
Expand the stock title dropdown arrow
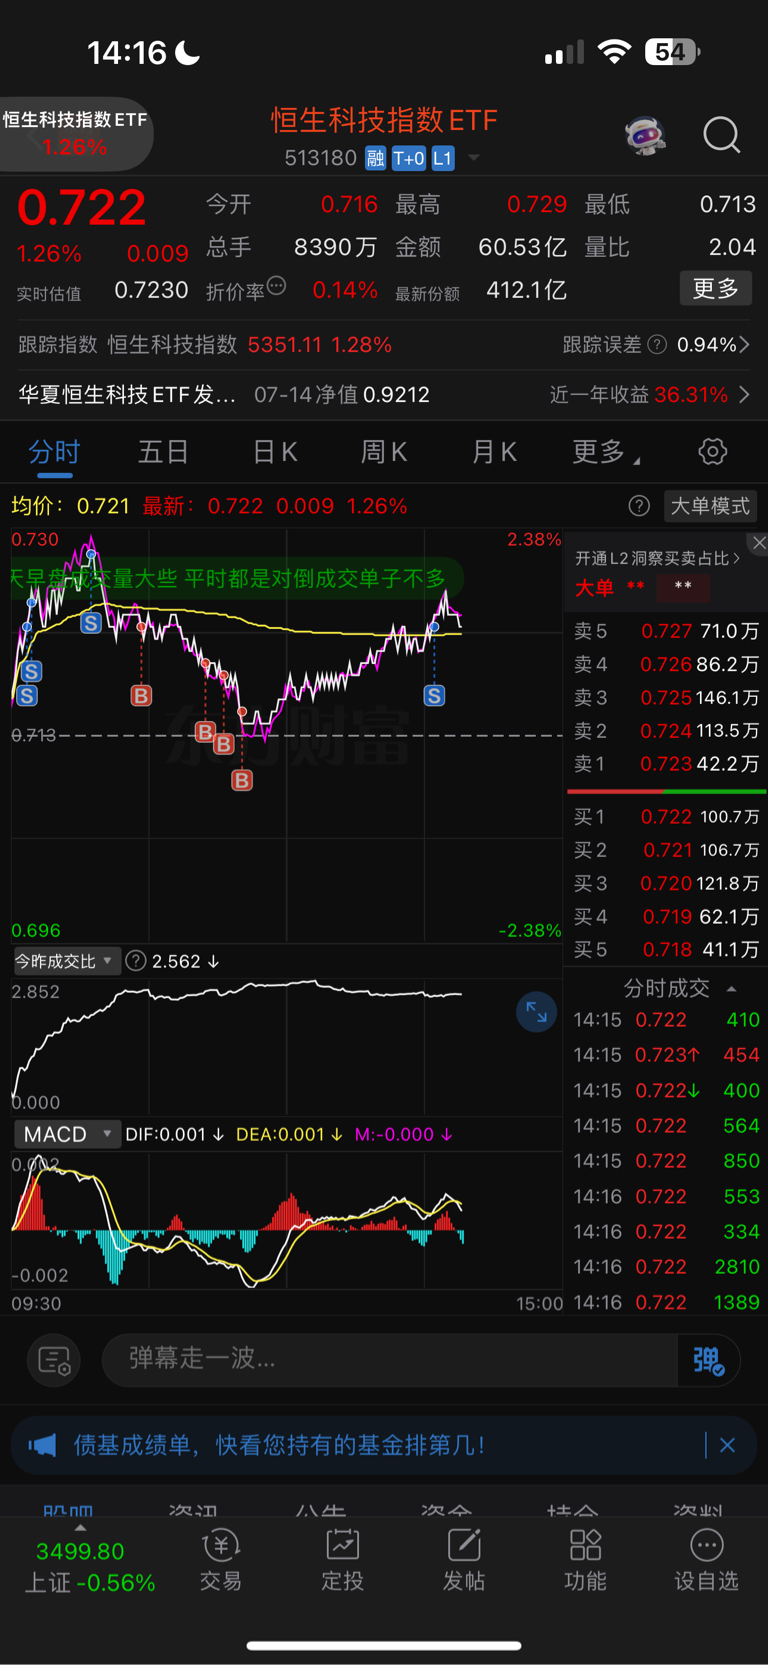pos(474,158)
